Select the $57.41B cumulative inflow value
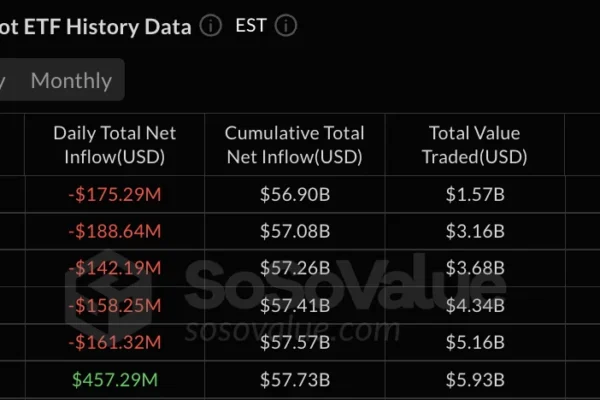The width and height of the screenshot is (600, 400). 294,306
